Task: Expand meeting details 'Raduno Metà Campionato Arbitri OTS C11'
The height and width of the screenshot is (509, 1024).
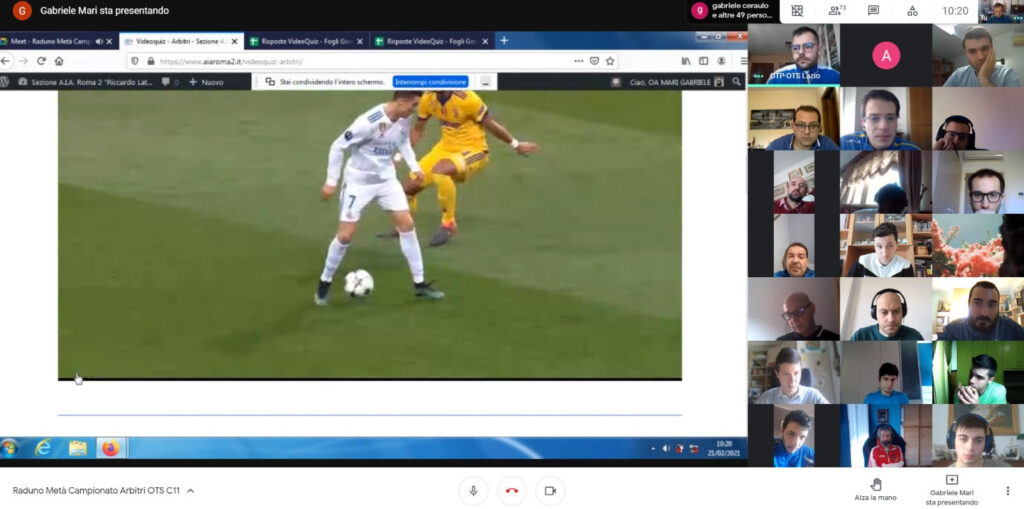Action: coord(103,491)
